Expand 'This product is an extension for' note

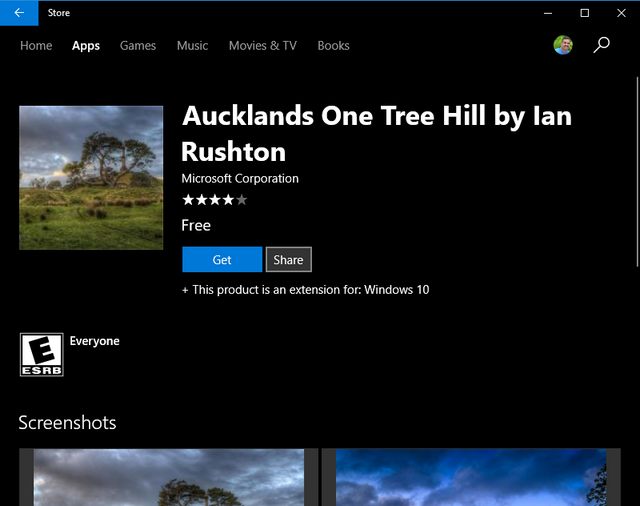click(x=305, y=290)
